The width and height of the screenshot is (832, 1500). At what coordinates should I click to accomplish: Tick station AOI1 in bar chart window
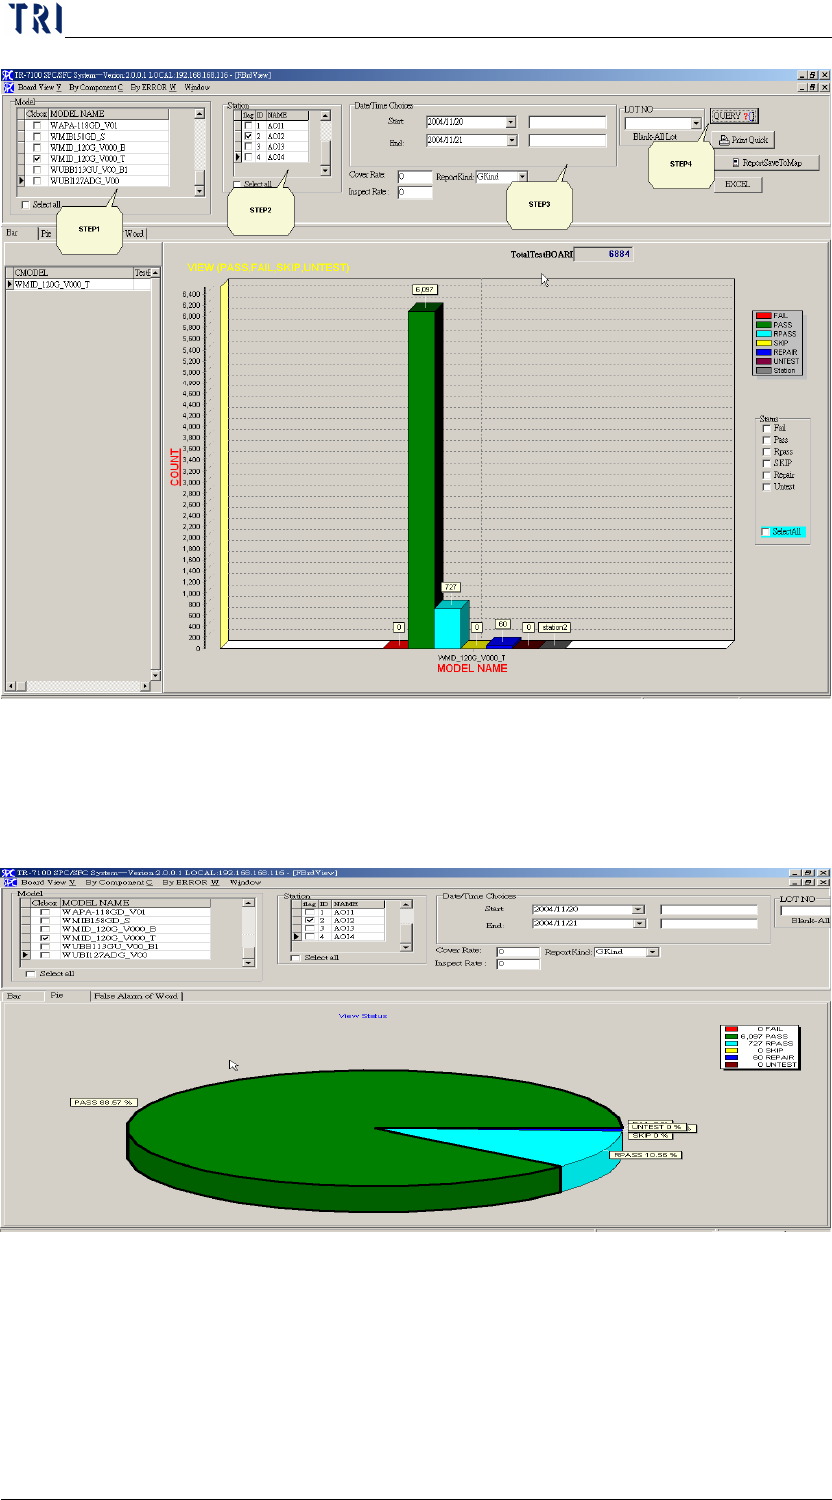tap(249, 125)
